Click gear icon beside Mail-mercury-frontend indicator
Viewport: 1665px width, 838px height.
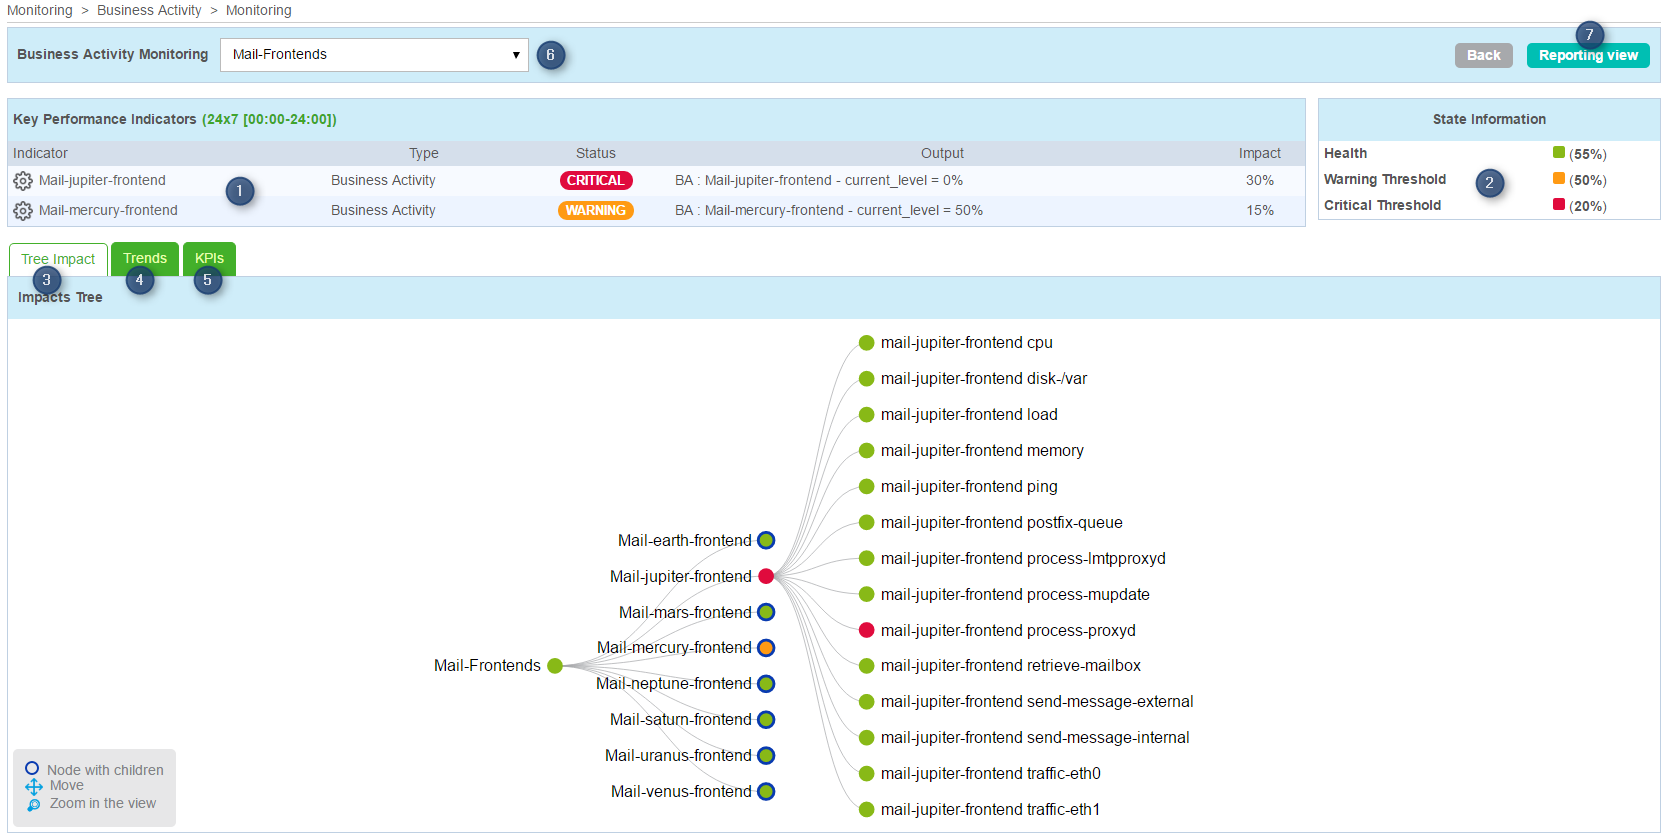(x=22, y=211)
